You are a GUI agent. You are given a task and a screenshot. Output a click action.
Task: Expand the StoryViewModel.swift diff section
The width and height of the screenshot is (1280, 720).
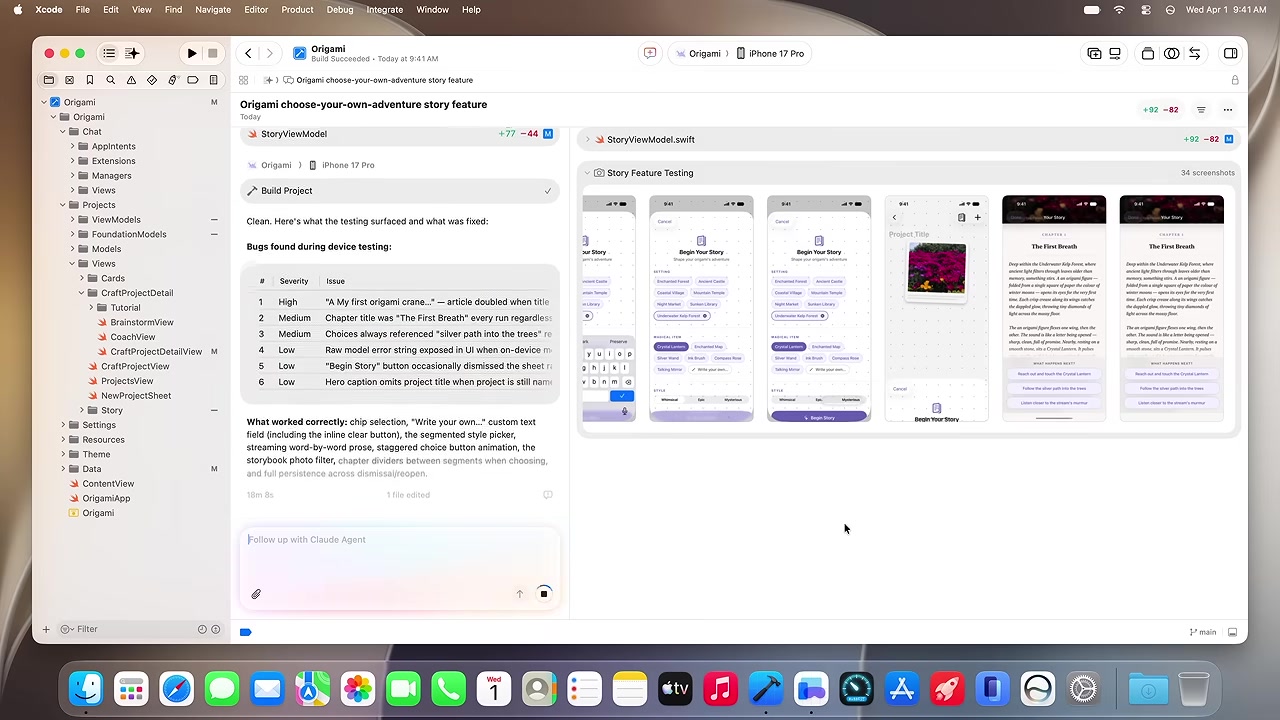tap(587, 140)
